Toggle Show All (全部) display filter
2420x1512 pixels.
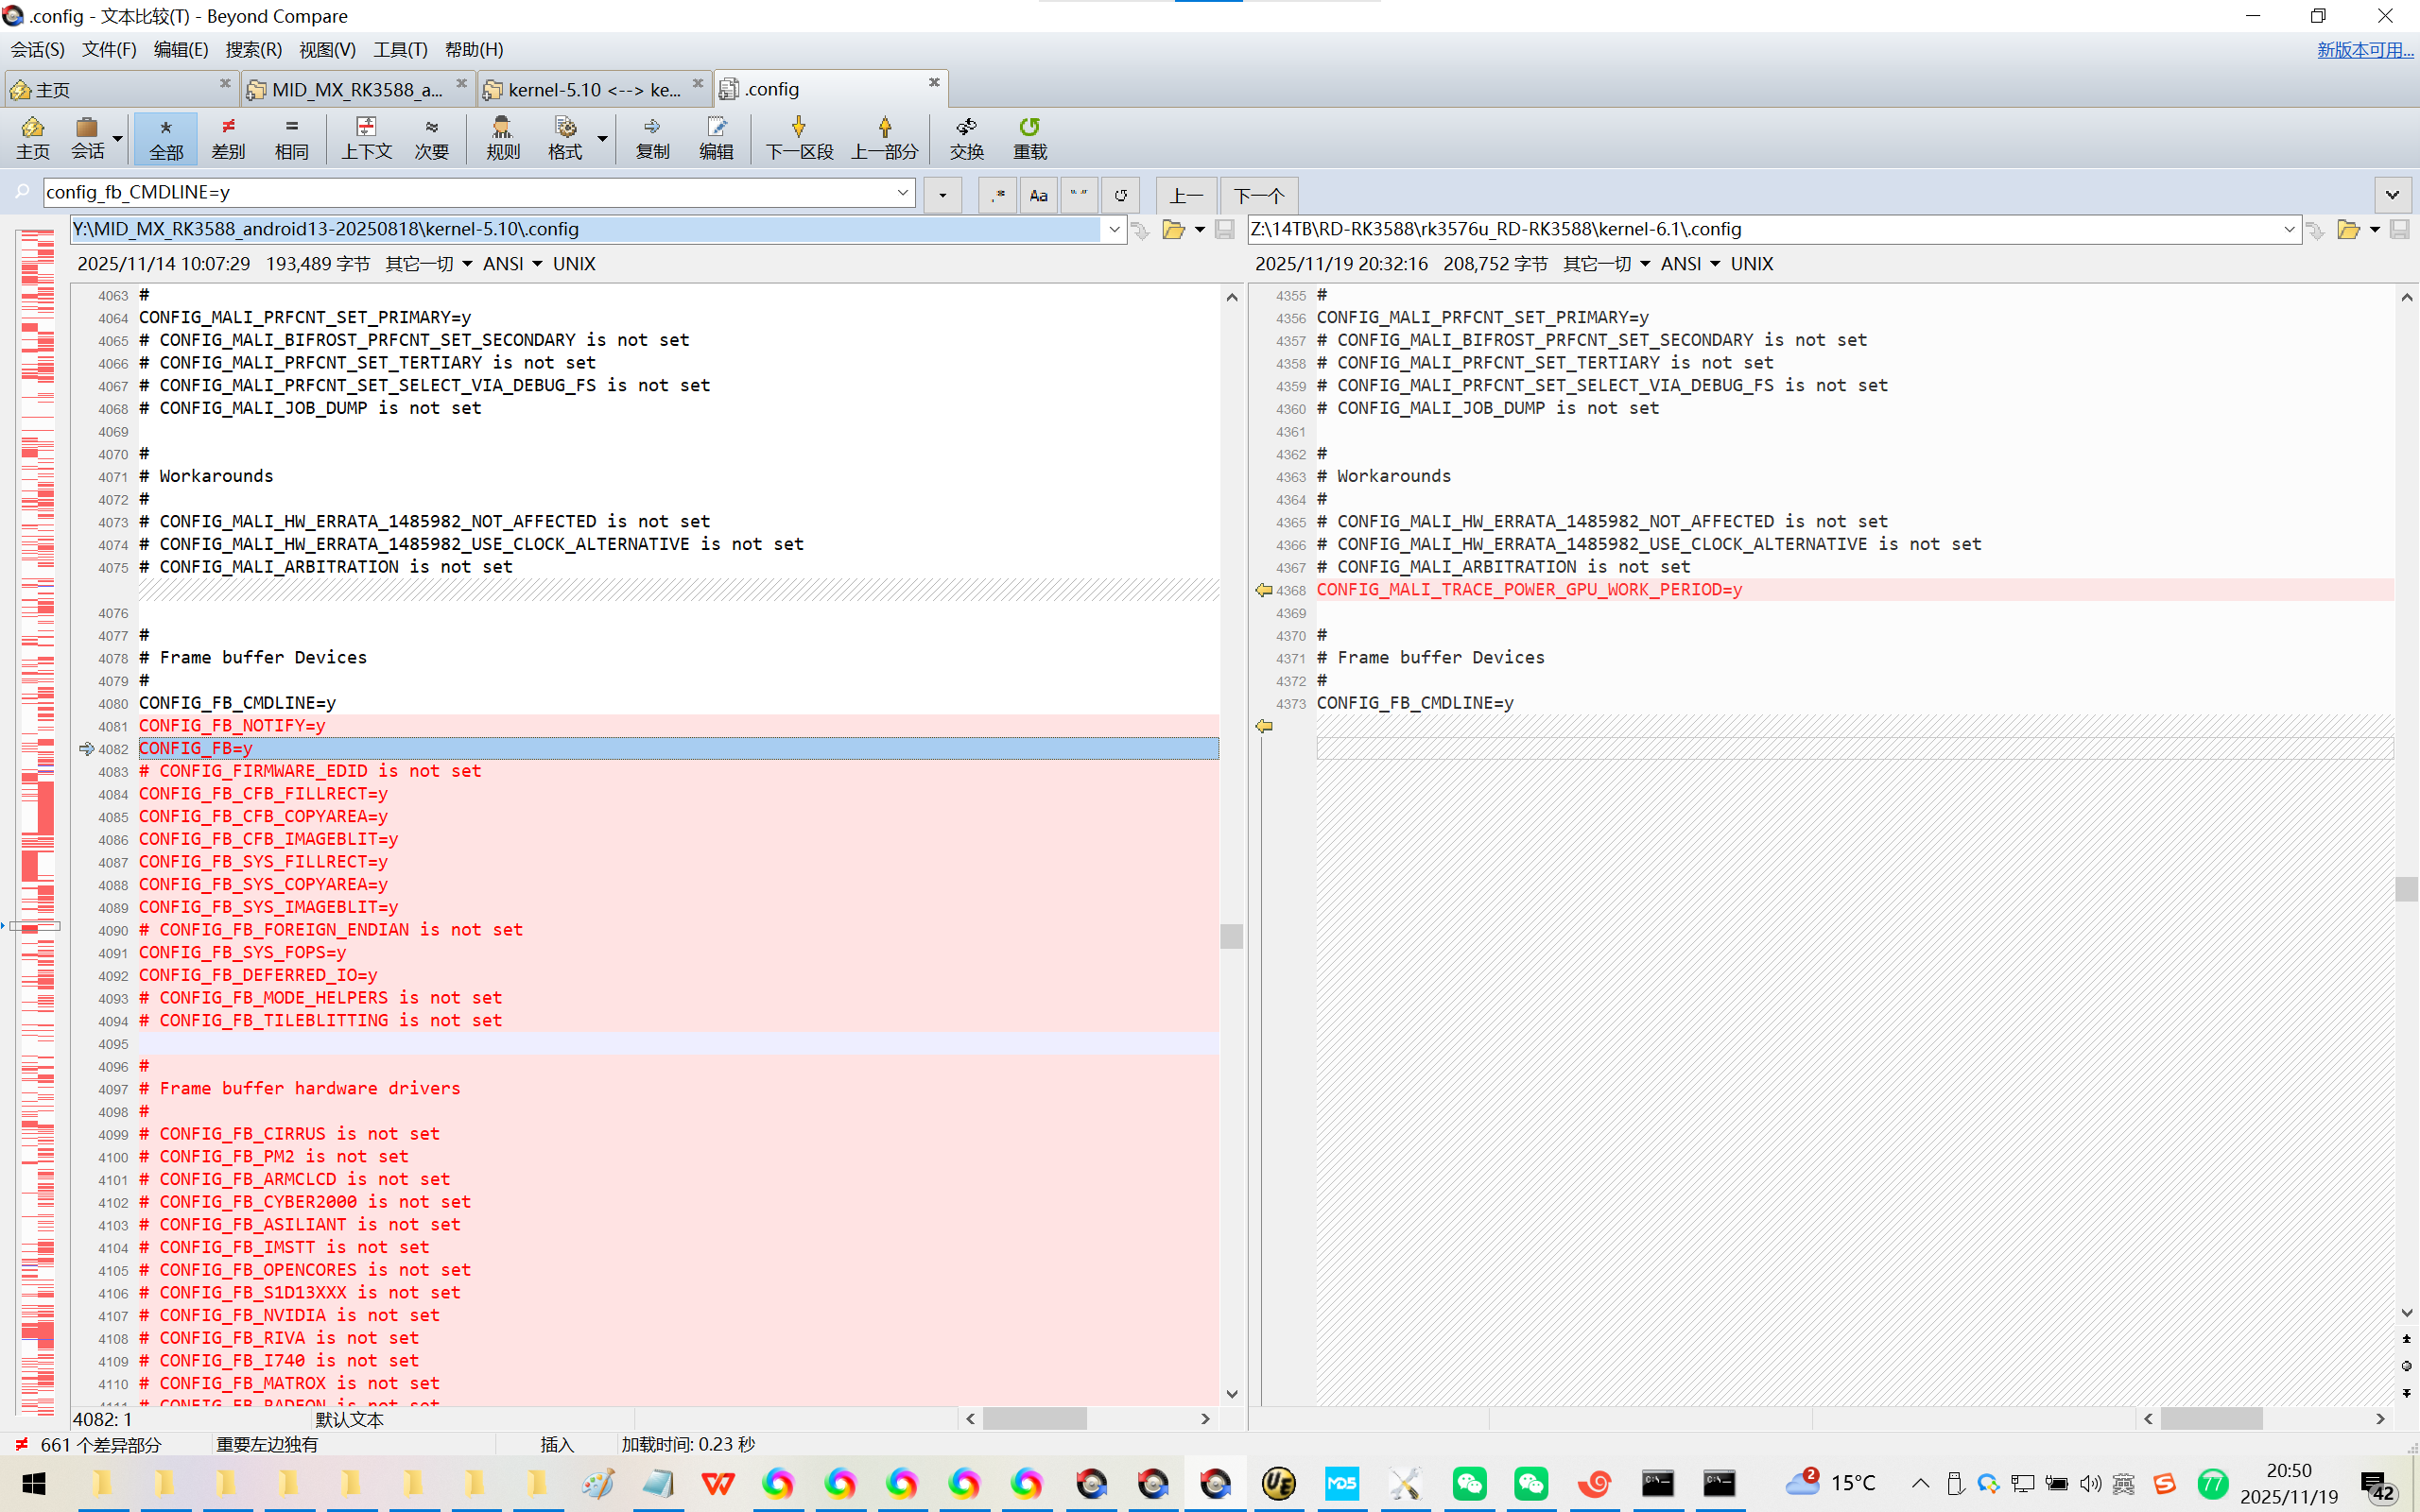coord(166,138)
